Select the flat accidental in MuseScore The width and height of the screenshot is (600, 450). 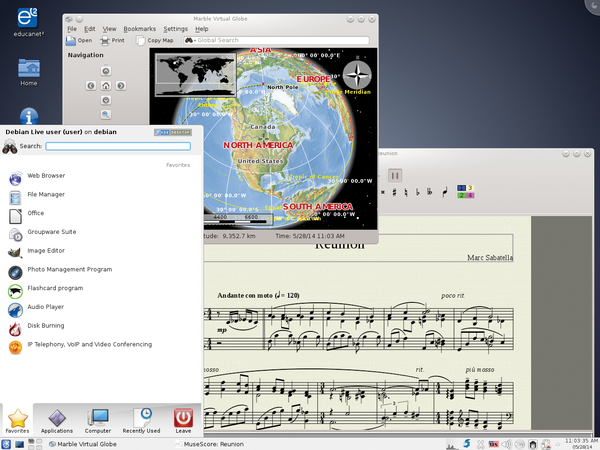pos(417,192)
